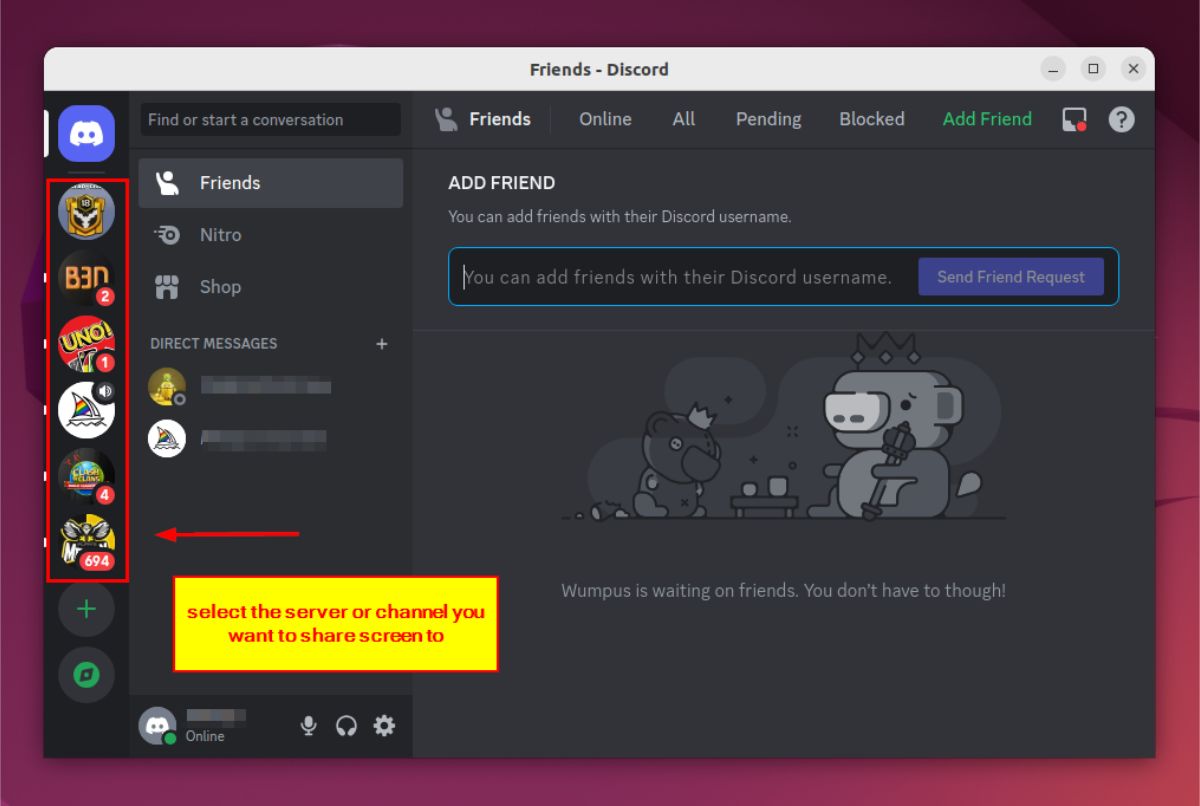Viewport: 1200px width, 806px height.
Task: Open the Add Friend view
Action: coord(986,119)
